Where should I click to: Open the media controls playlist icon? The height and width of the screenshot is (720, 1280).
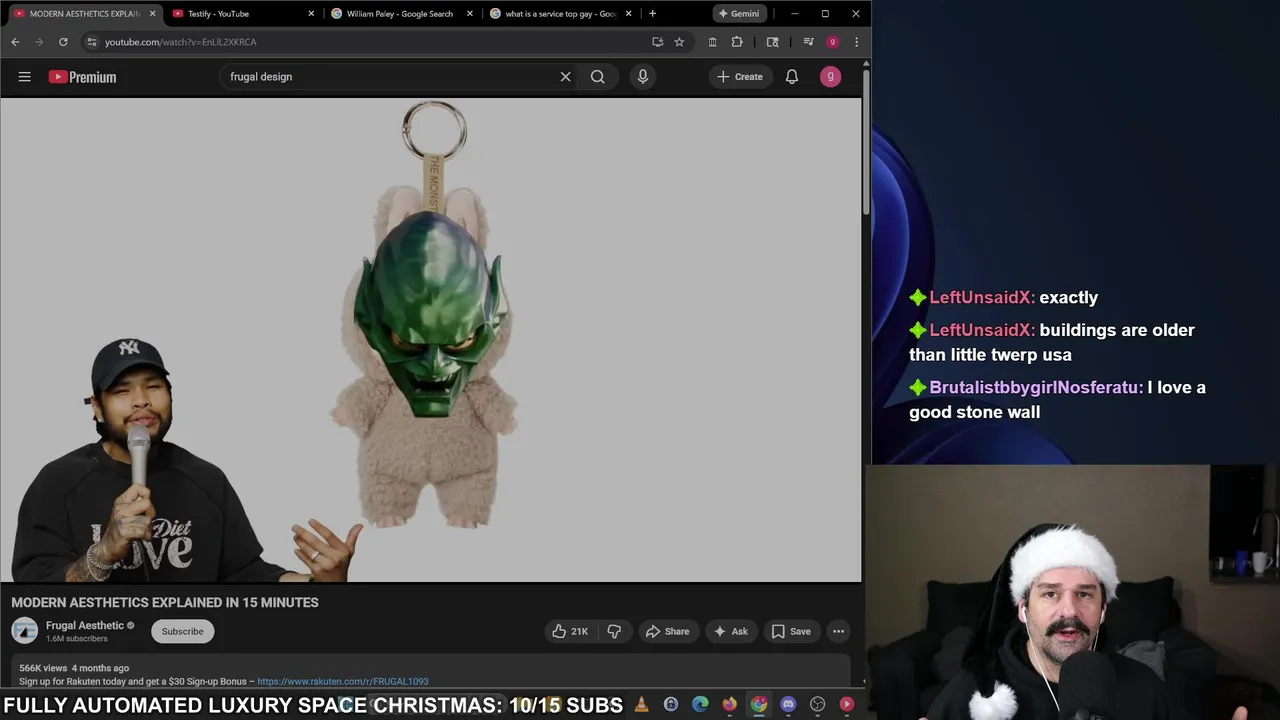tap(809, 42)
